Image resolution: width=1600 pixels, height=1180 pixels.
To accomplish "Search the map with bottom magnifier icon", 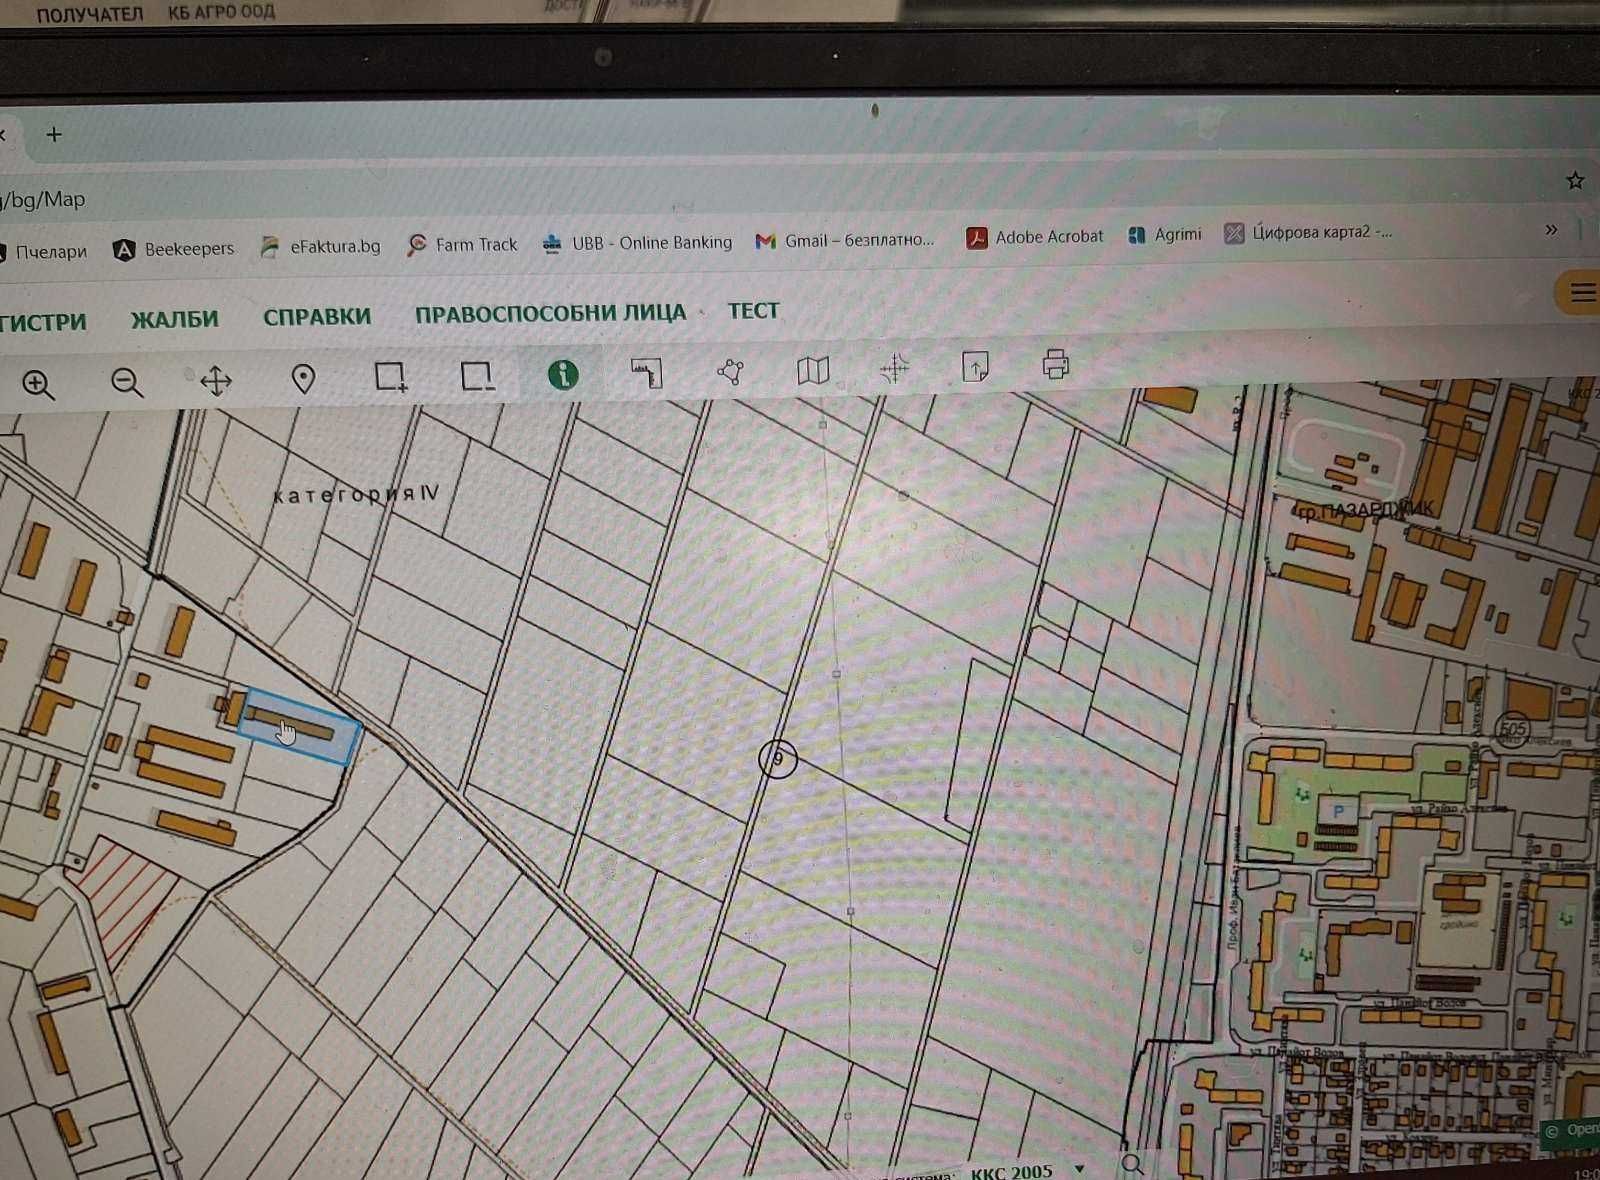I will (x=1132, y=1164).
